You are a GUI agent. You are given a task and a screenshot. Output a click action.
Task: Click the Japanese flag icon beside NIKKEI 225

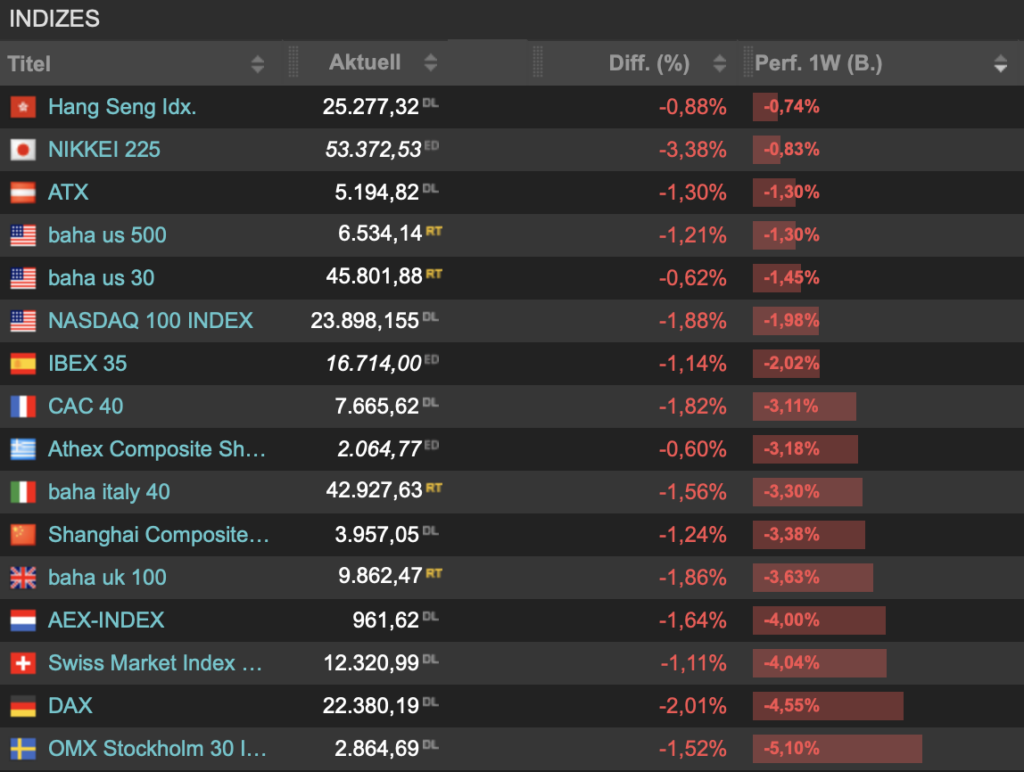24,149
